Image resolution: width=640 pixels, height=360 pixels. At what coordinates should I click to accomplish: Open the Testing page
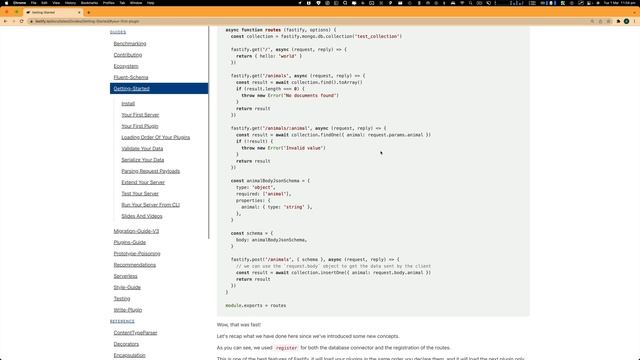coord(122,299)
